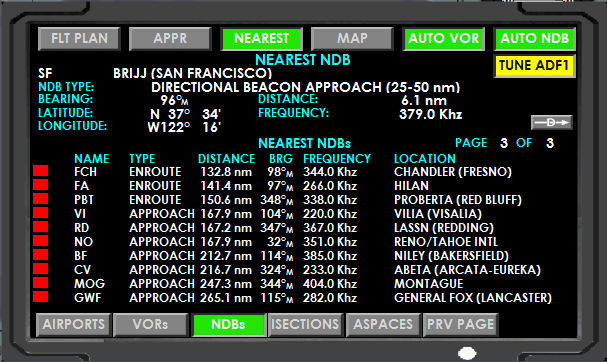The width and height of the screenshot is (607, 362).
Task: Click GENERAL FOX (LANCASTER) location text
Action: [473, 298]
